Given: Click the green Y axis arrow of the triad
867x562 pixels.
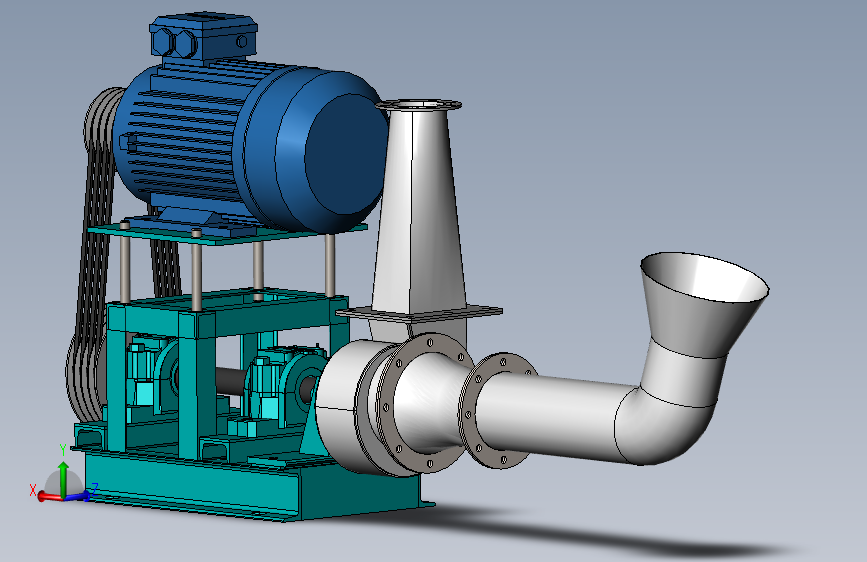Looking at the screenshot, I should [x=64, y=477].
